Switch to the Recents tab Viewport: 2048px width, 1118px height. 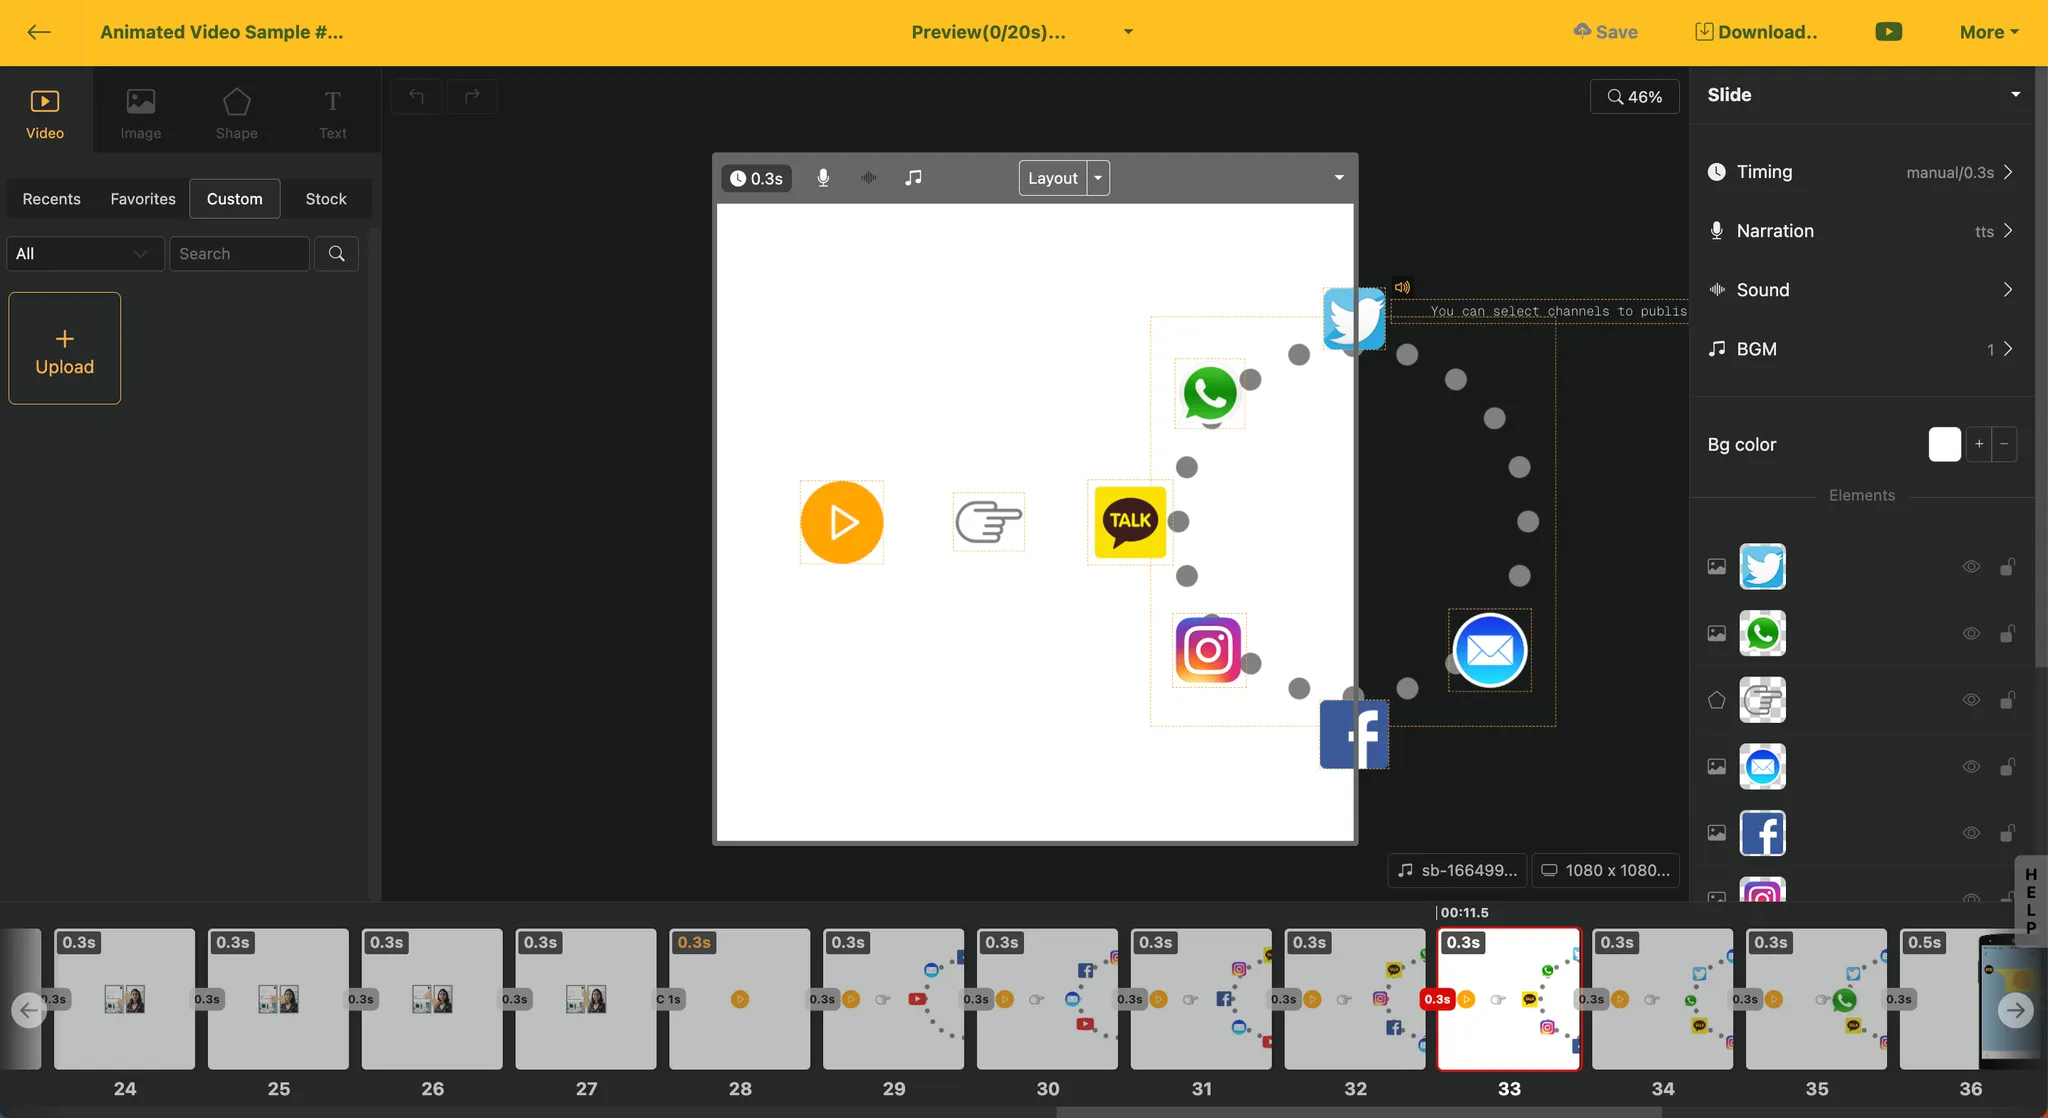(x=52, y=199)
